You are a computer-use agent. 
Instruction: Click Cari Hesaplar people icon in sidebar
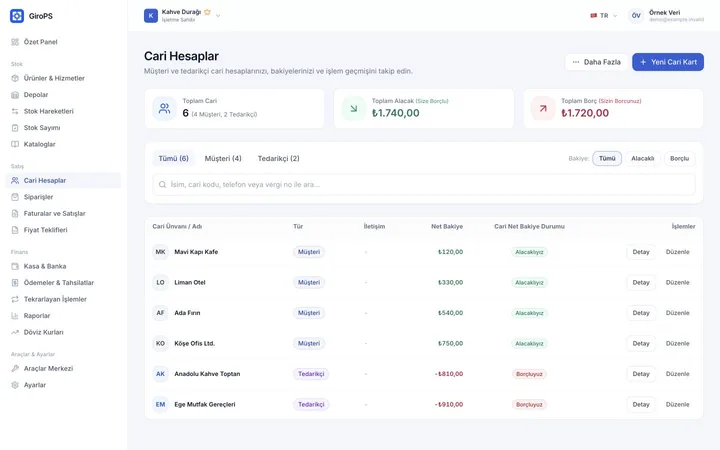(15, 180)
